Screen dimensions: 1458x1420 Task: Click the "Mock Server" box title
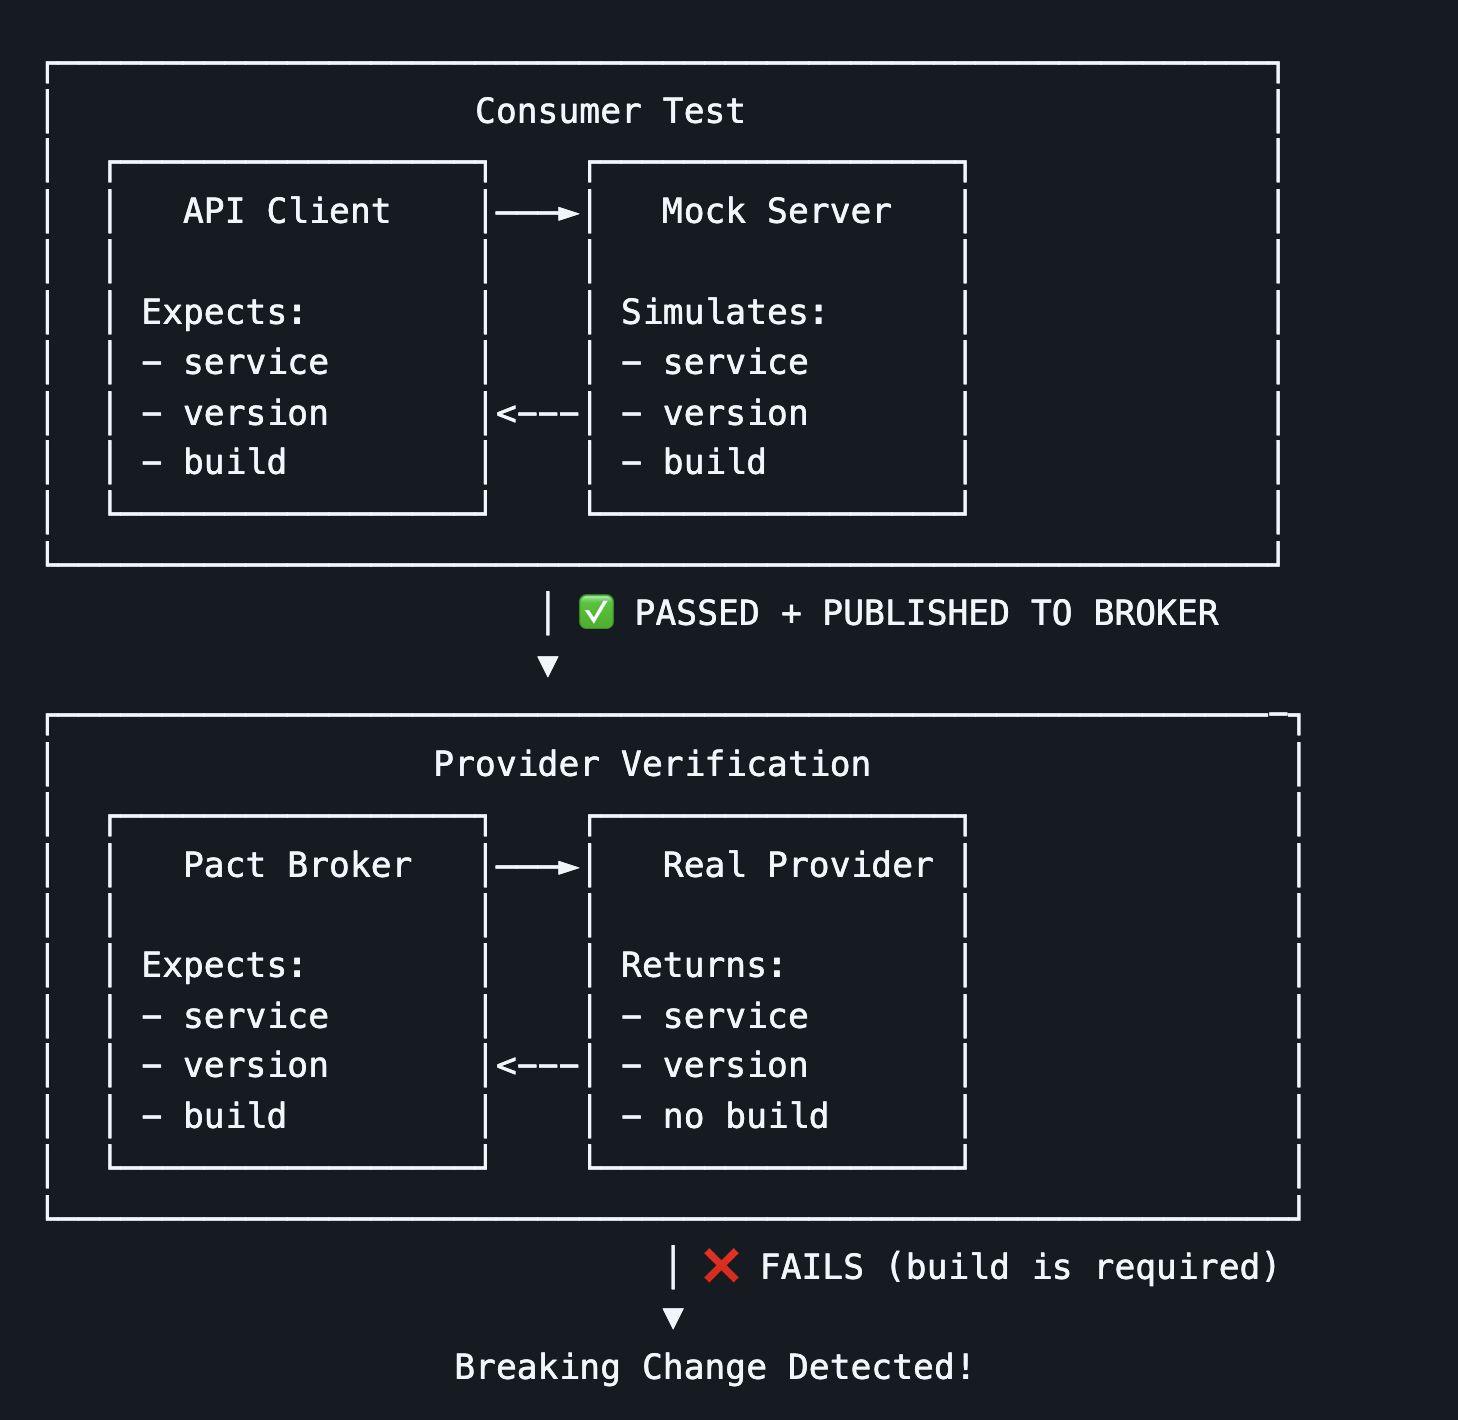click(x=776, y=211)
